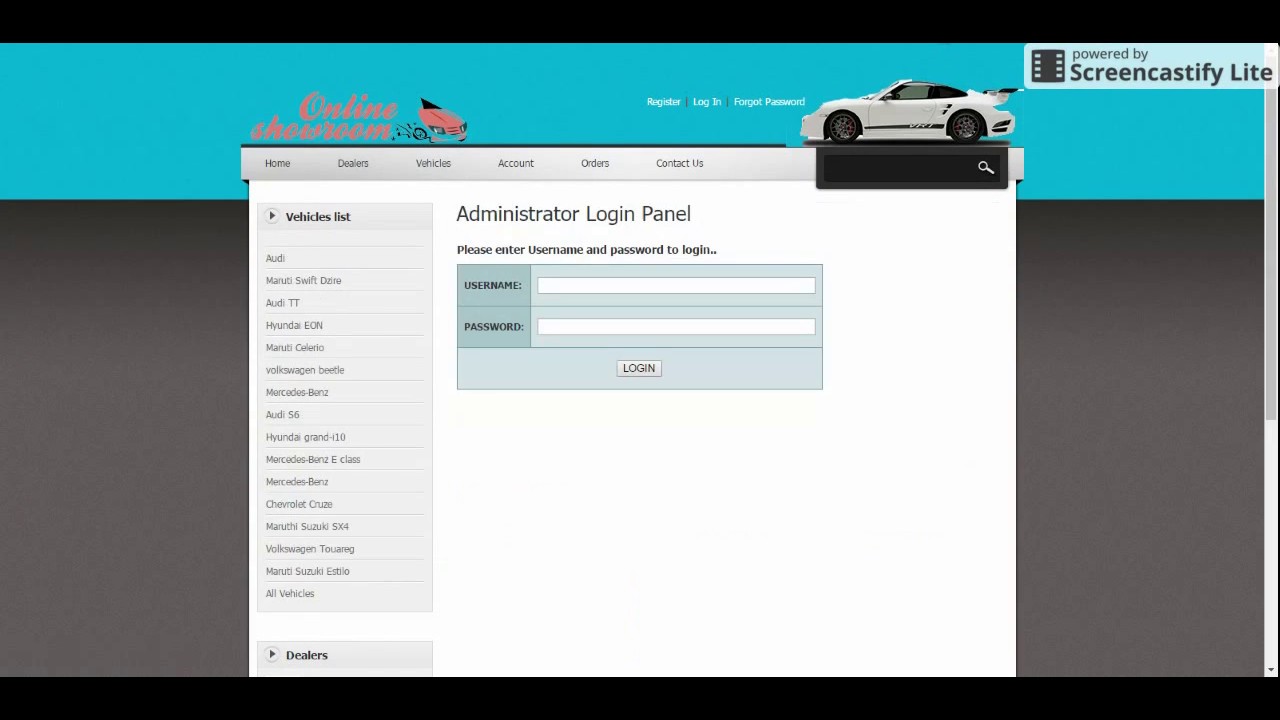
Task: Click arrow icon beside Dealers sidebar heading
Action: (x=272, y=655)
